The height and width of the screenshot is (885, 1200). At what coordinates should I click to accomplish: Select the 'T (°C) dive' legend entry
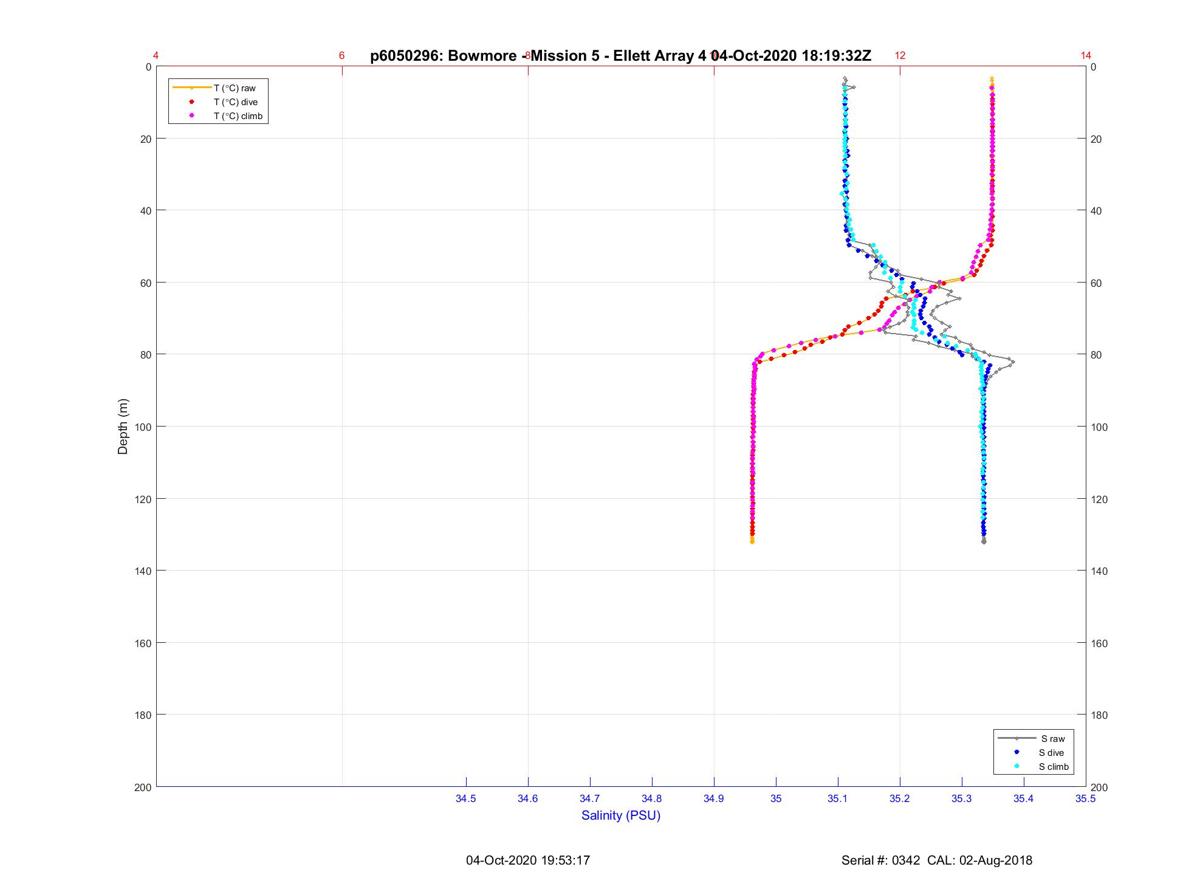pos(235,102)
